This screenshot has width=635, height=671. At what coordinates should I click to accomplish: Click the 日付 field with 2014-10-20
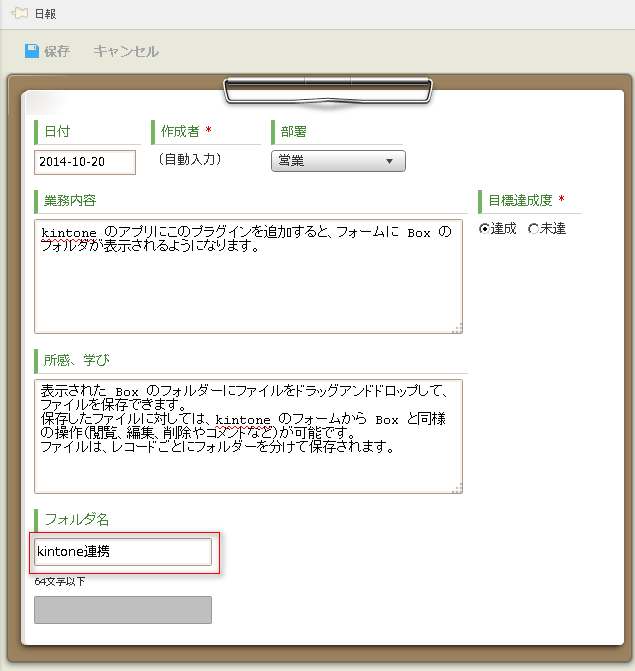[85, 162]
